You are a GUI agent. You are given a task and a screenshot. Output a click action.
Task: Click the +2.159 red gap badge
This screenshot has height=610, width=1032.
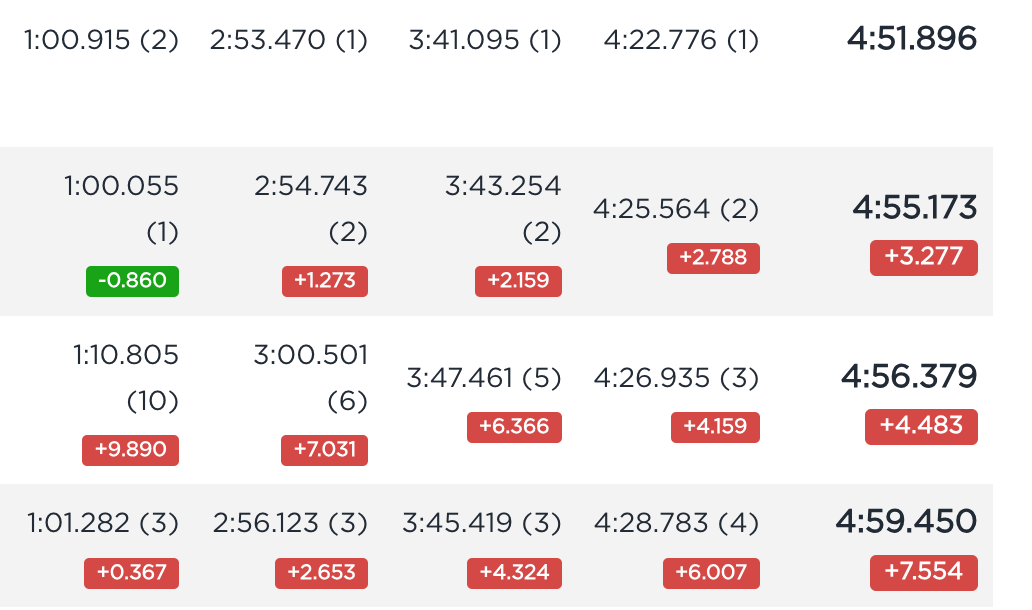point(518,281)
